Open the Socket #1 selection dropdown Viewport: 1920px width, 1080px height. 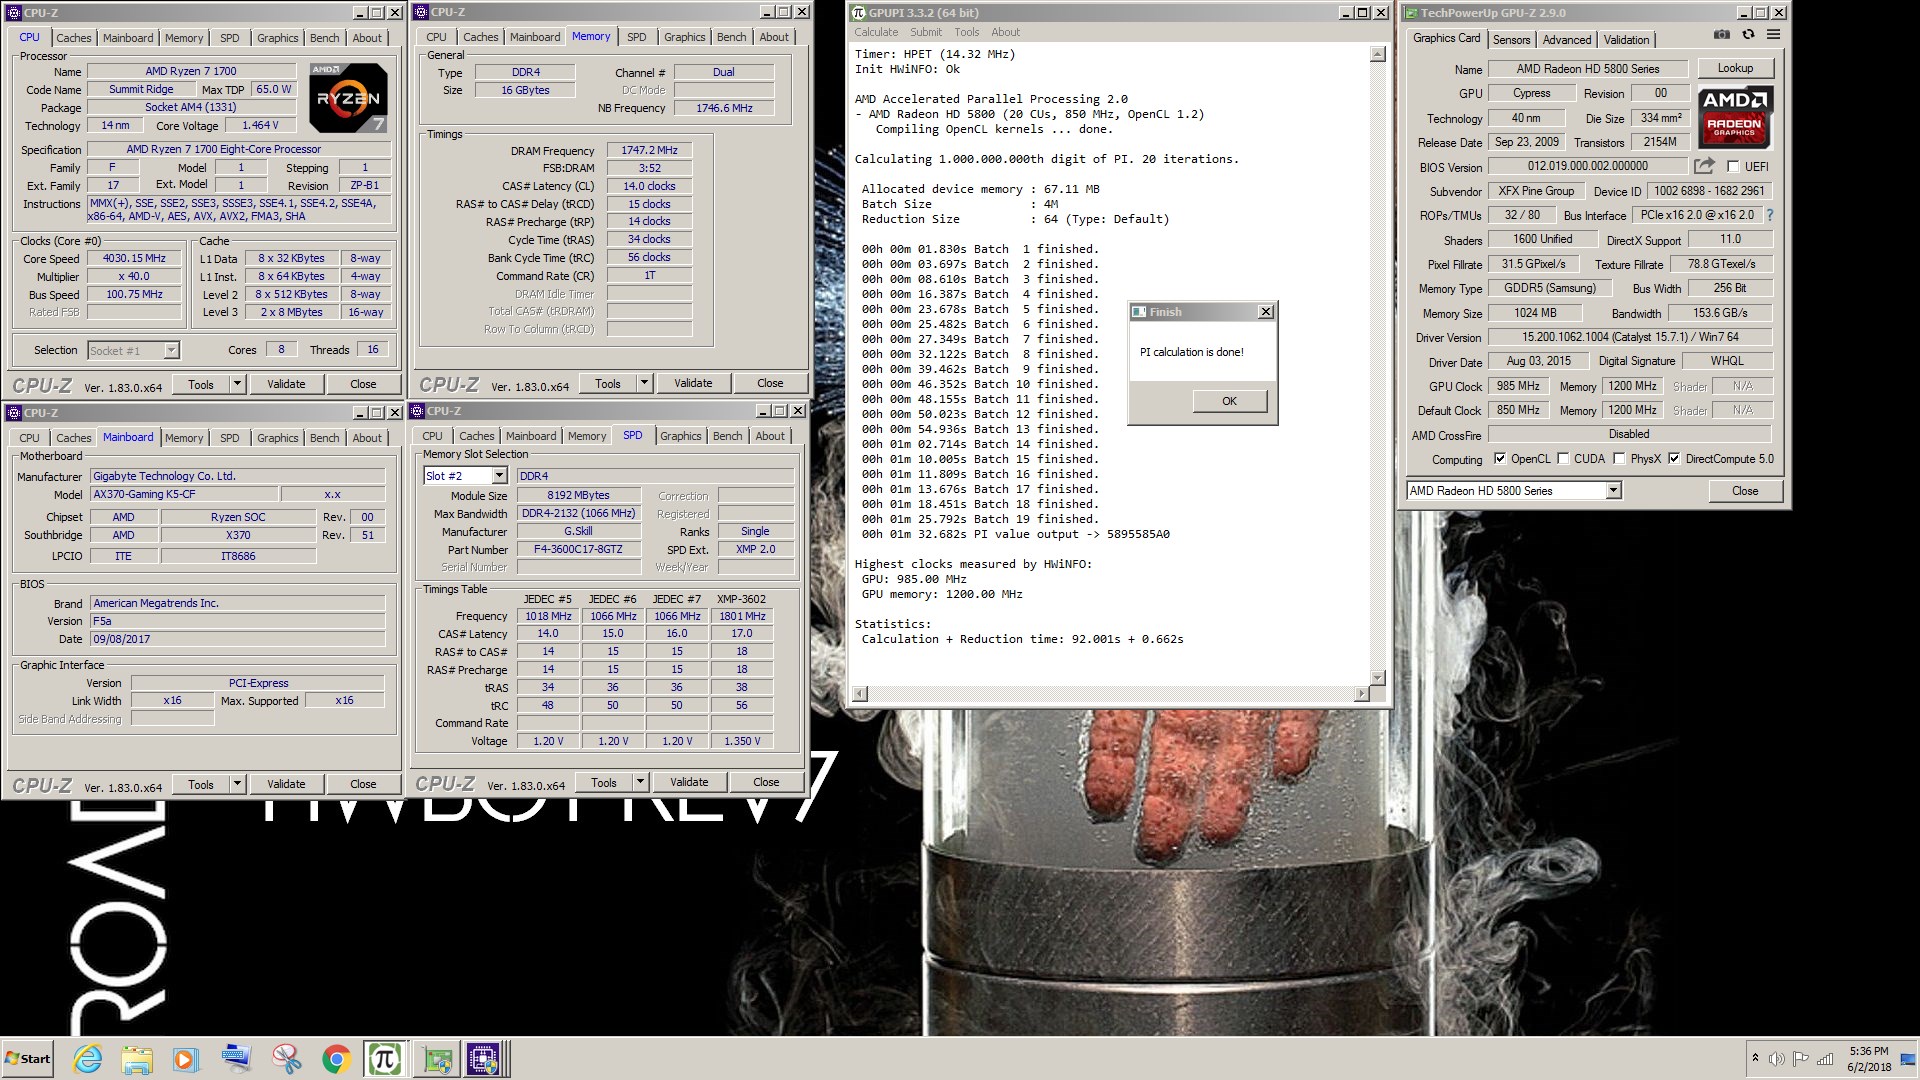(x=171, y=350)
